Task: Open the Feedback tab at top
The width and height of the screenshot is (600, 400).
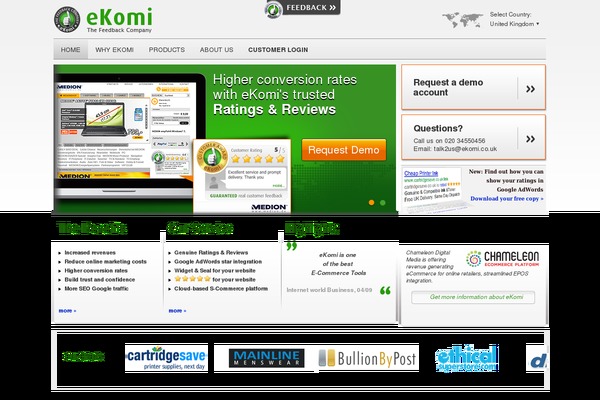Action: tap(302, 8)
